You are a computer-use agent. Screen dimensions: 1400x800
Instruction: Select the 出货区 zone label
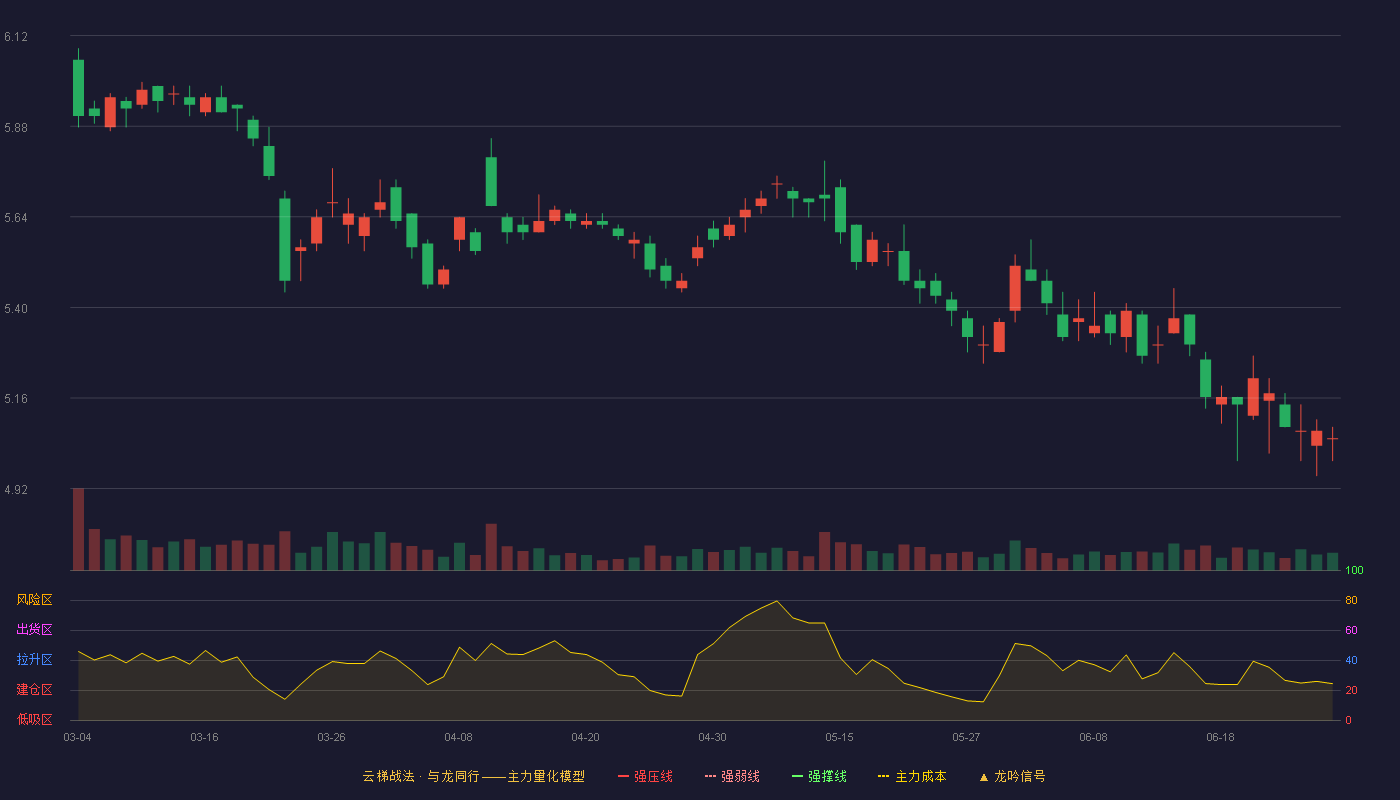(x=34, y=630)
